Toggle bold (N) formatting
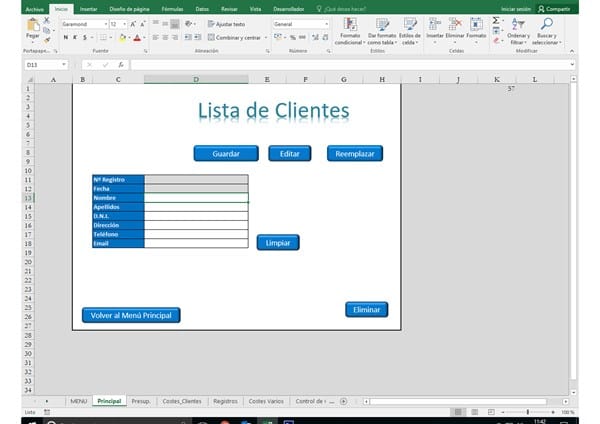600x424 pixels. point(65,37)
